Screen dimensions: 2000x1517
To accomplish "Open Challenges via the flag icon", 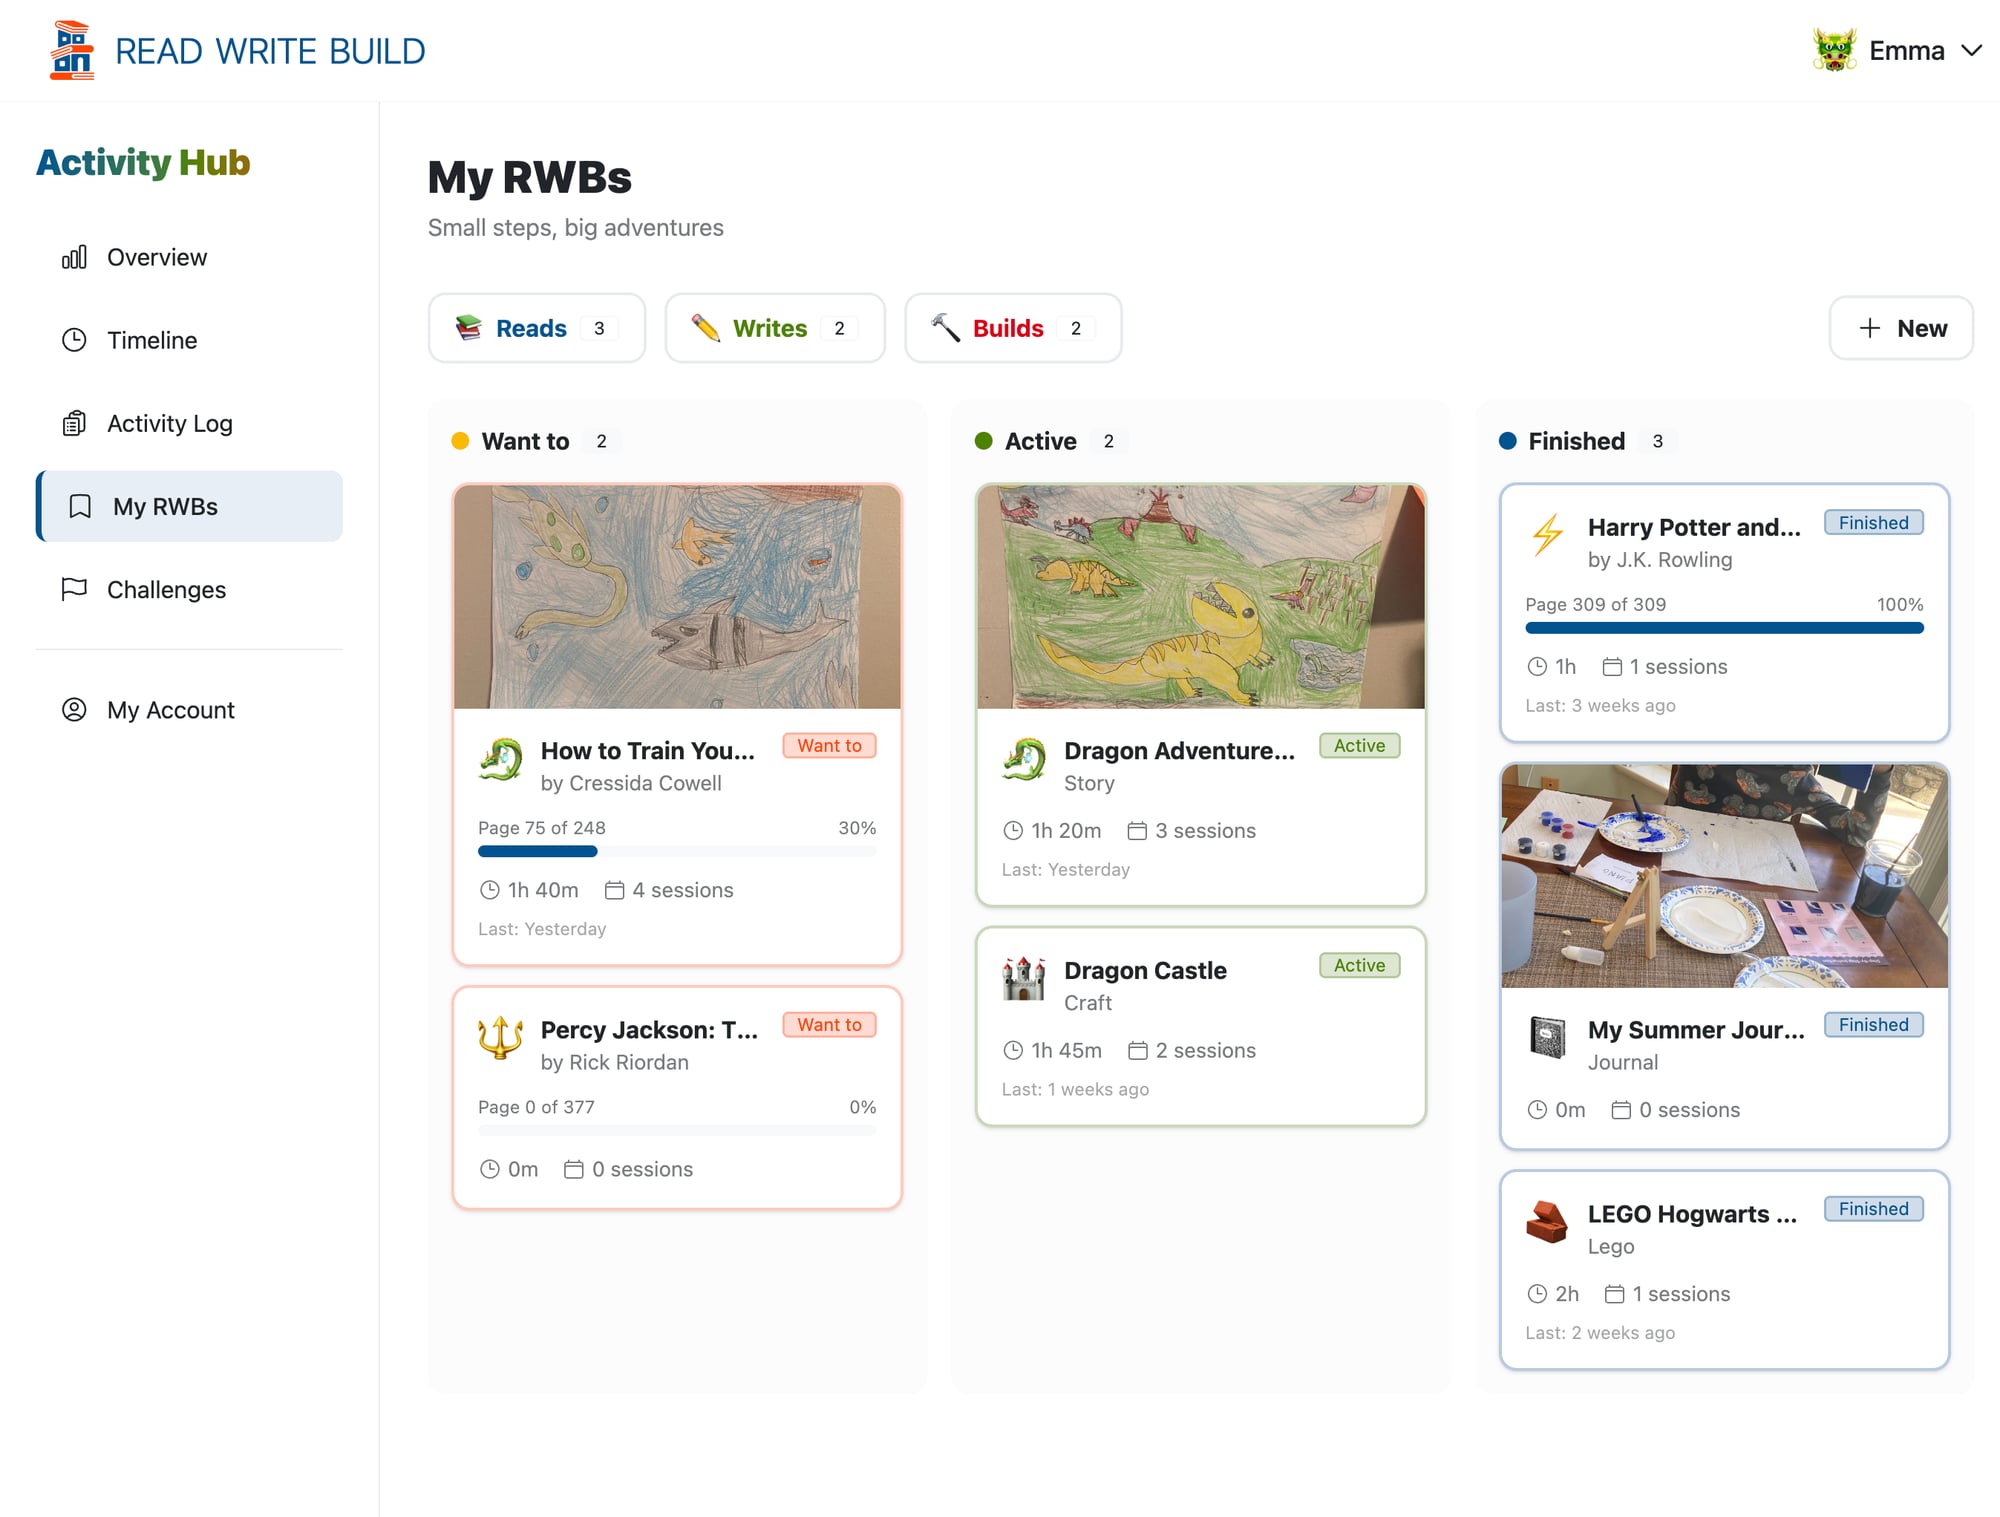I will click(x=74, y=590).
